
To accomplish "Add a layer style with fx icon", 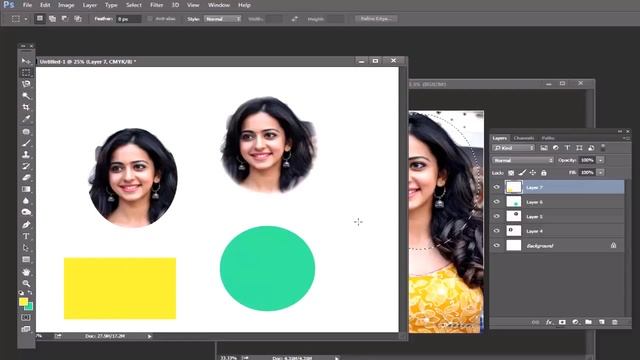I will (549, 322).
